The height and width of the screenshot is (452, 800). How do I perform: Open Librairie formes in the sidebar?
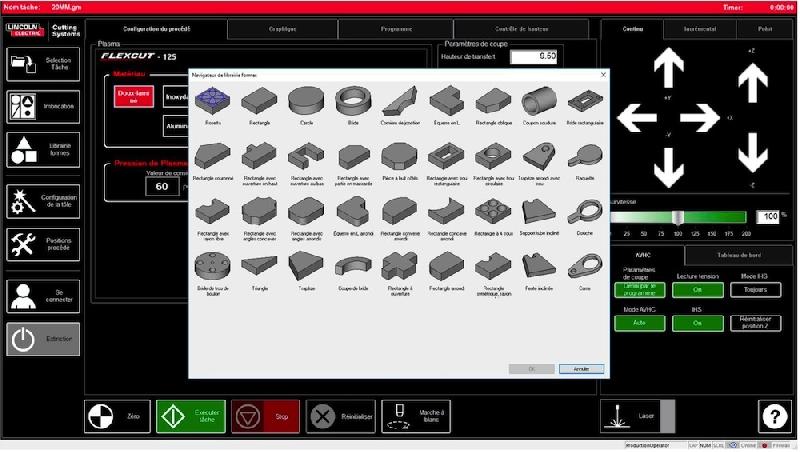tap(44, 150)
